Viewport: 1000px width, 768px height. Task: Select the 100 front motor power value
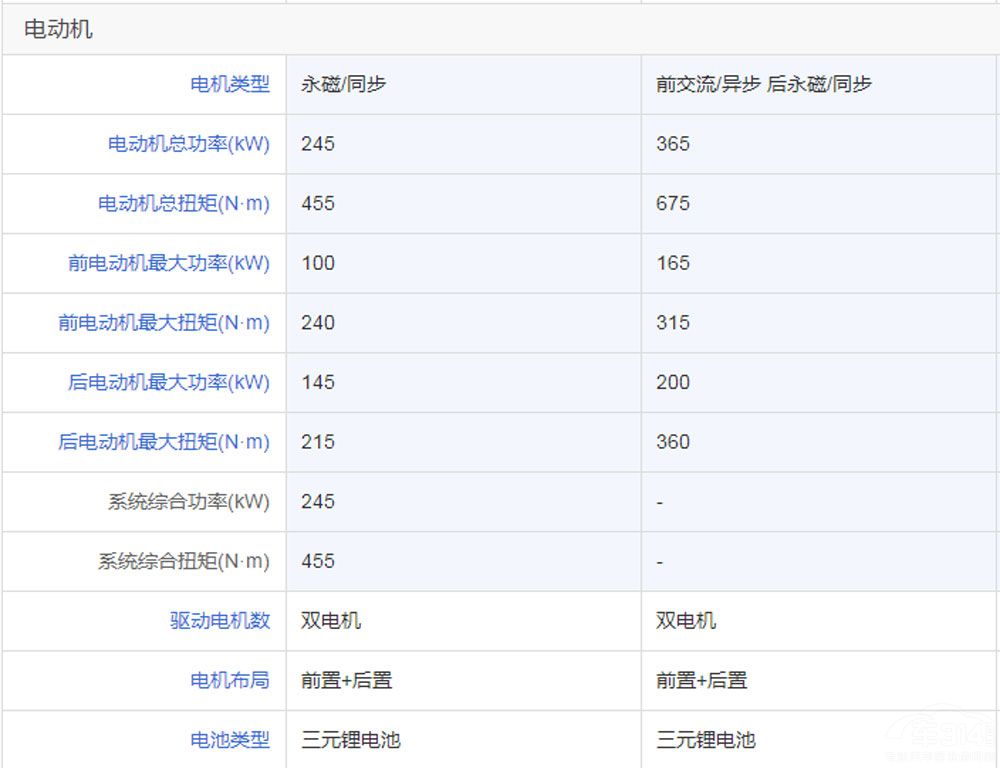click(x=318, y=263)
